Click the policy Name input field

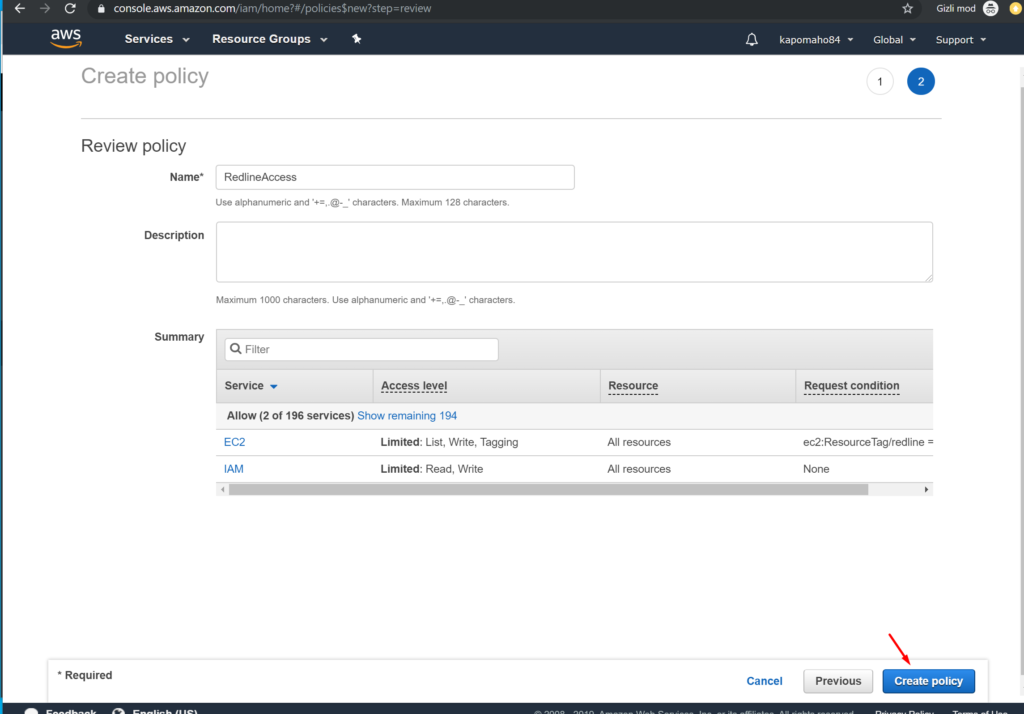click(x=395, y=177)
